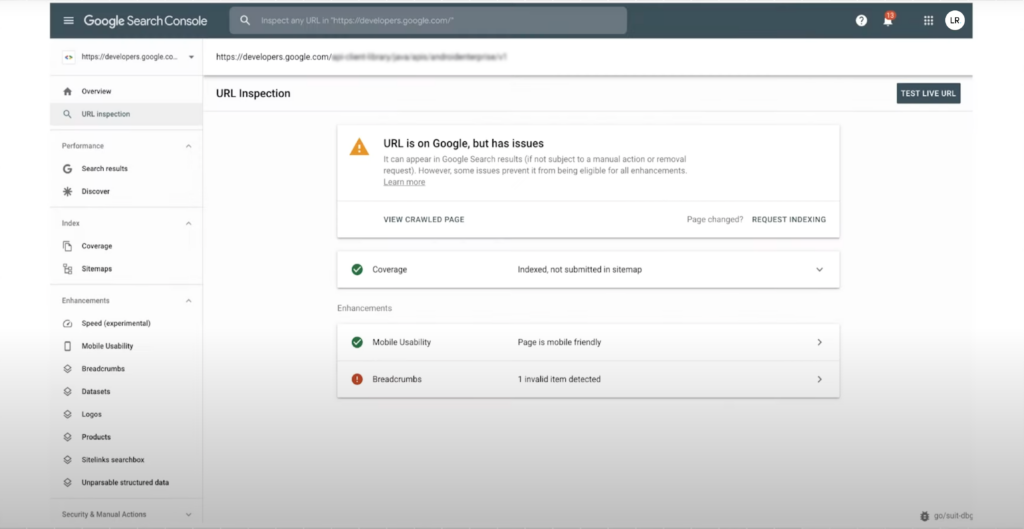Open Unparsable structured data report
Screen dimensions: 1024x529
[x=126, y=483]
